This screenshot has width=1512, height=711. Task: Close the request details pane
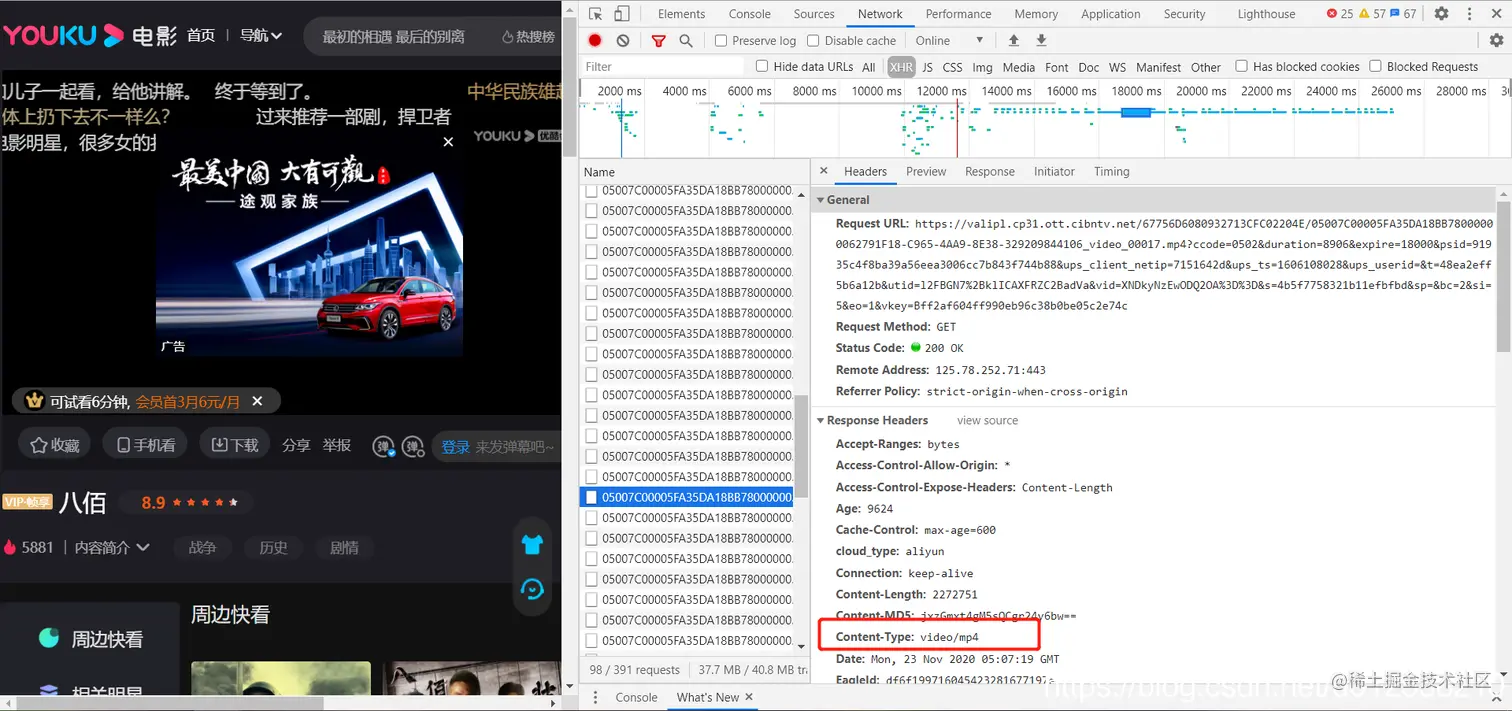pyautogui.click(x=823, y=171)
